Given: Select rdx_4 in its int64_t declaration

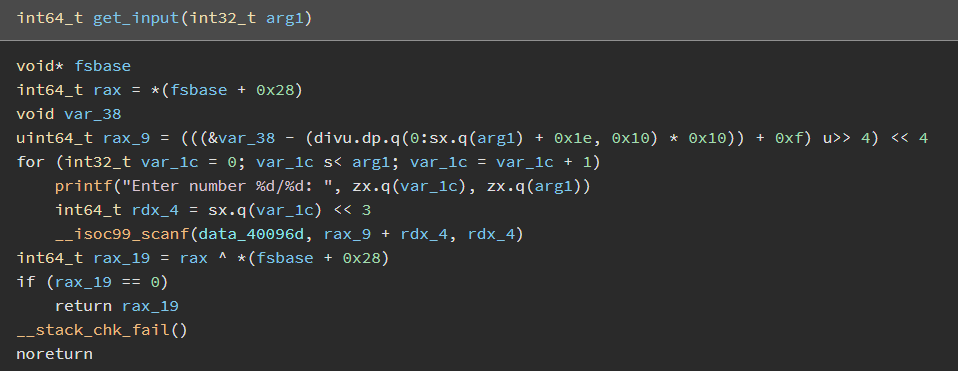Looking at the screenshot, I should [155, 210].
